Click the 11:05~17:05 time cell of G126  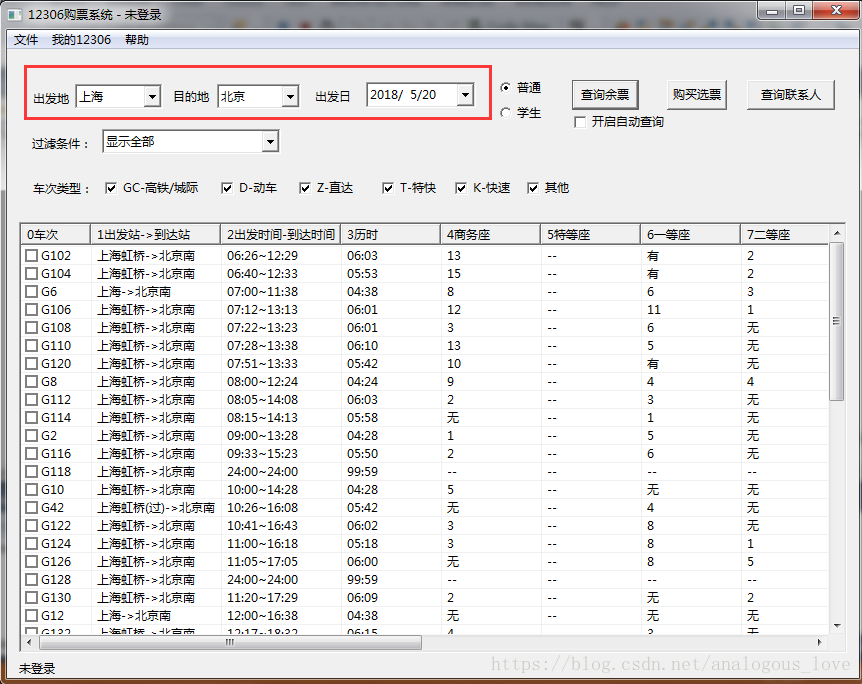(x=262, y=561)
